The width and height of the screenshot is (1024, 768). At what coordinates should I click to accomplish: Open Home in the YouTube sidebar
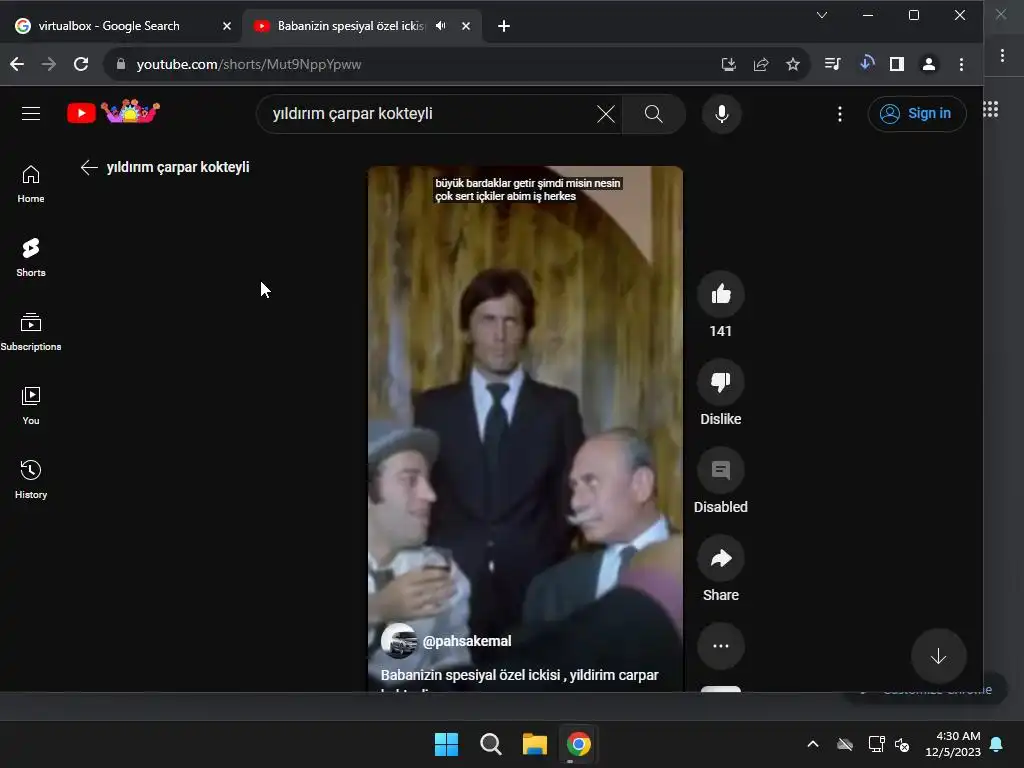[31, 184]
